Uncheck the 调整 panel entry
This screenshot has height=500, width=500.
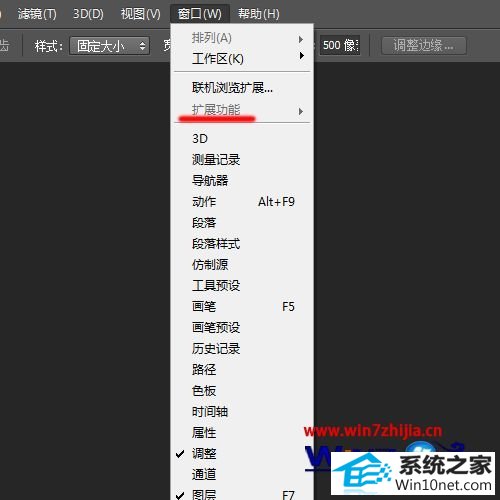(x=242, y=454)
